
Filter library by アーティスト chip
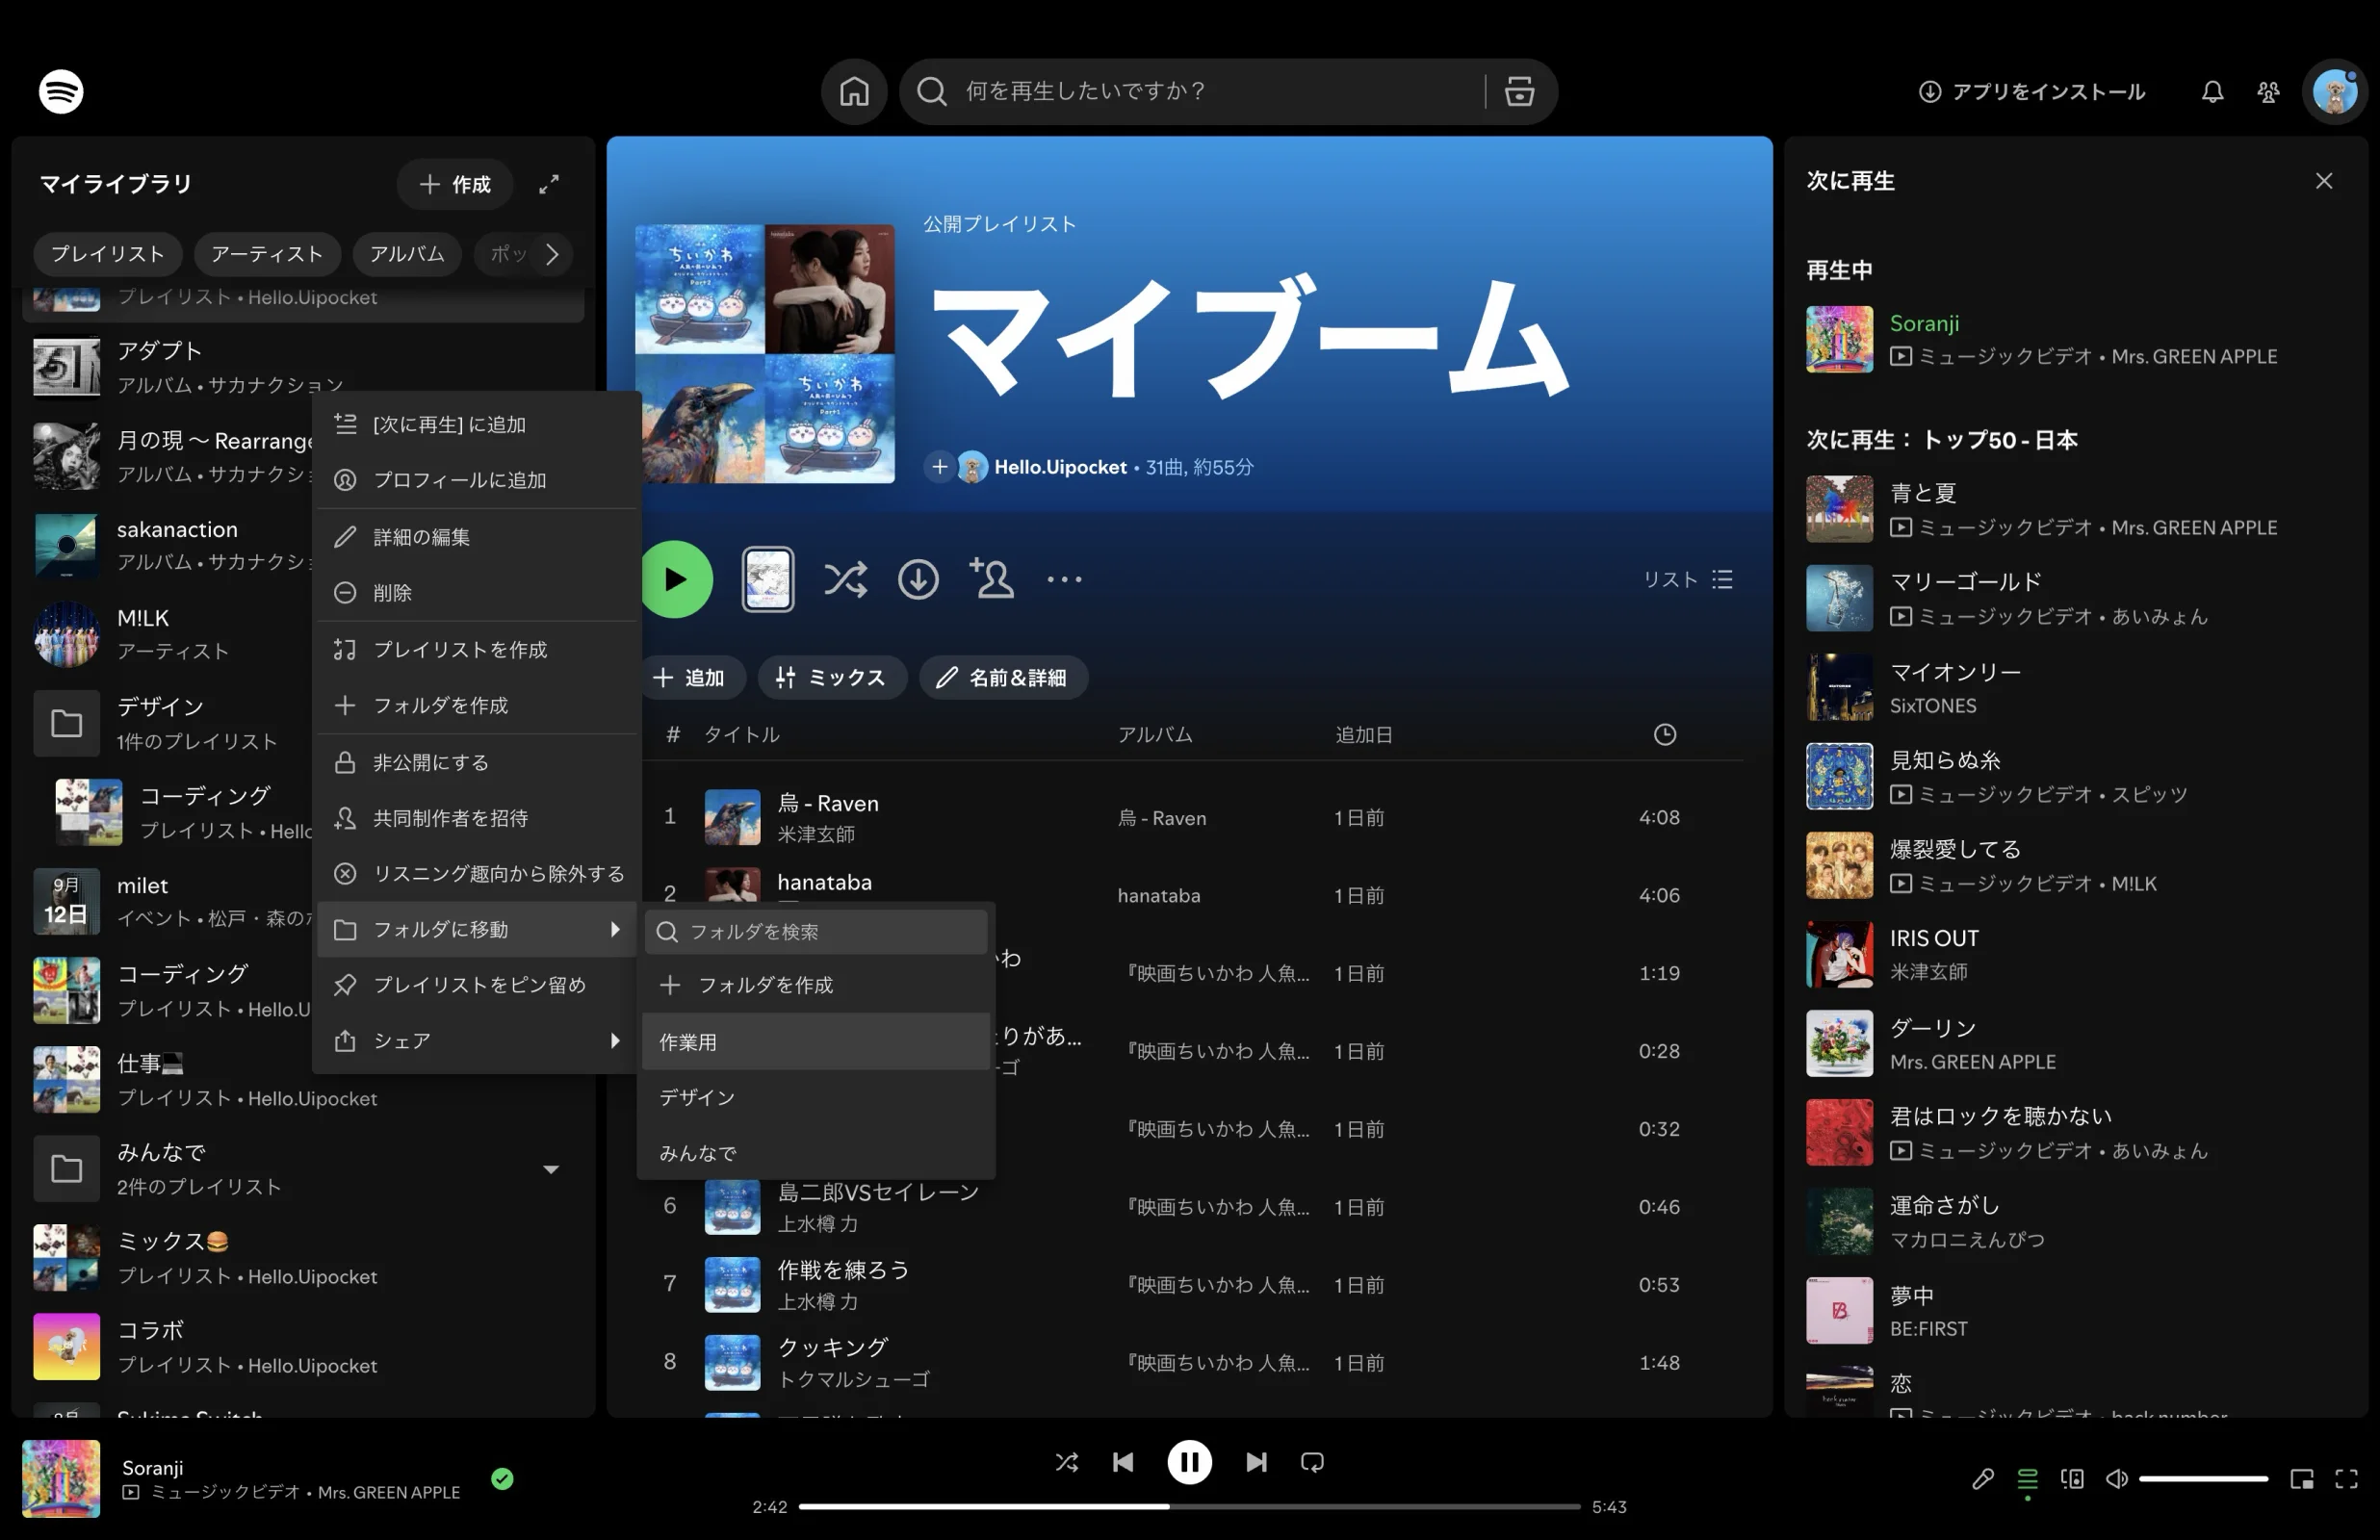click(x=267, y=254)
